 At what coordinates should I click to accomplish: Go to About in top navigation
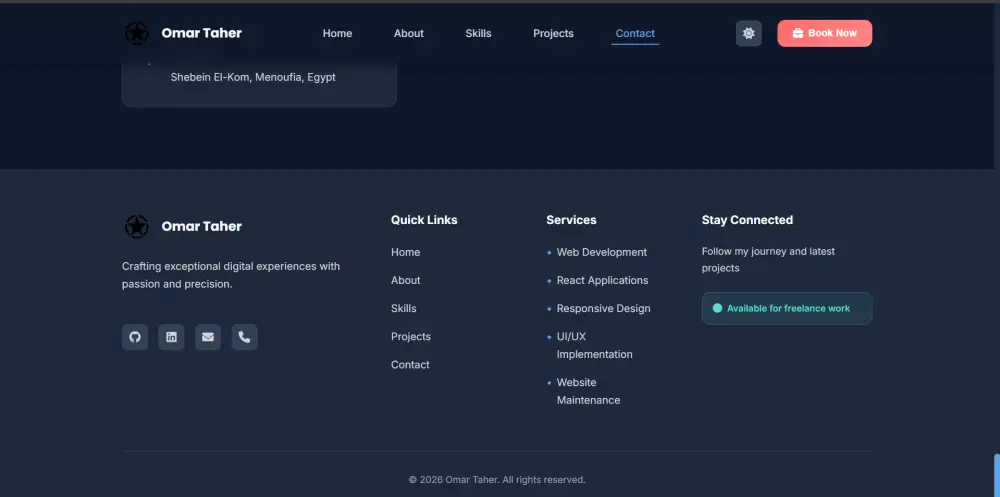408,33
